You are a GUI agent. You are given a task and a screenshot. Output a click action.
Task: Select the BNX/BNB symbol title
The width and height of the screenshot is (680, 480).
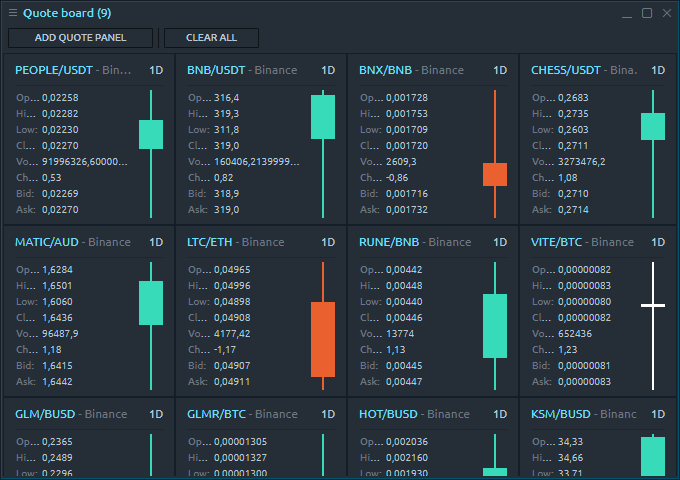pyautogui.click(x=386, y=70)
